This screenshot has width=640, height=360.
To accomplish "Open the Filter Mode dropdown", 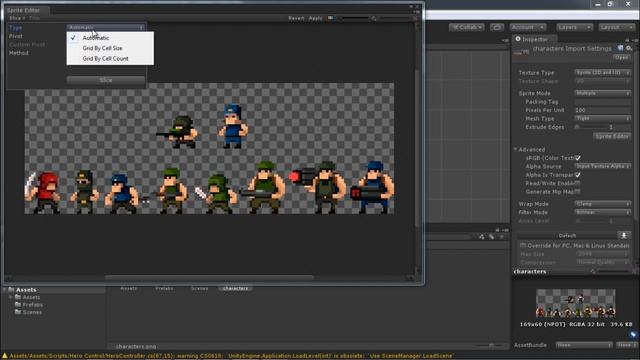I will click(602, 212).
